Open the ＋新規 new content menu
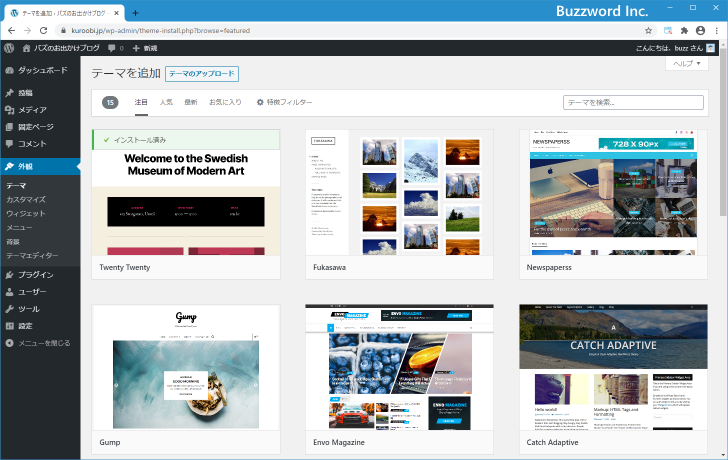The image size is (728, 460). click(x=145, y=48)
